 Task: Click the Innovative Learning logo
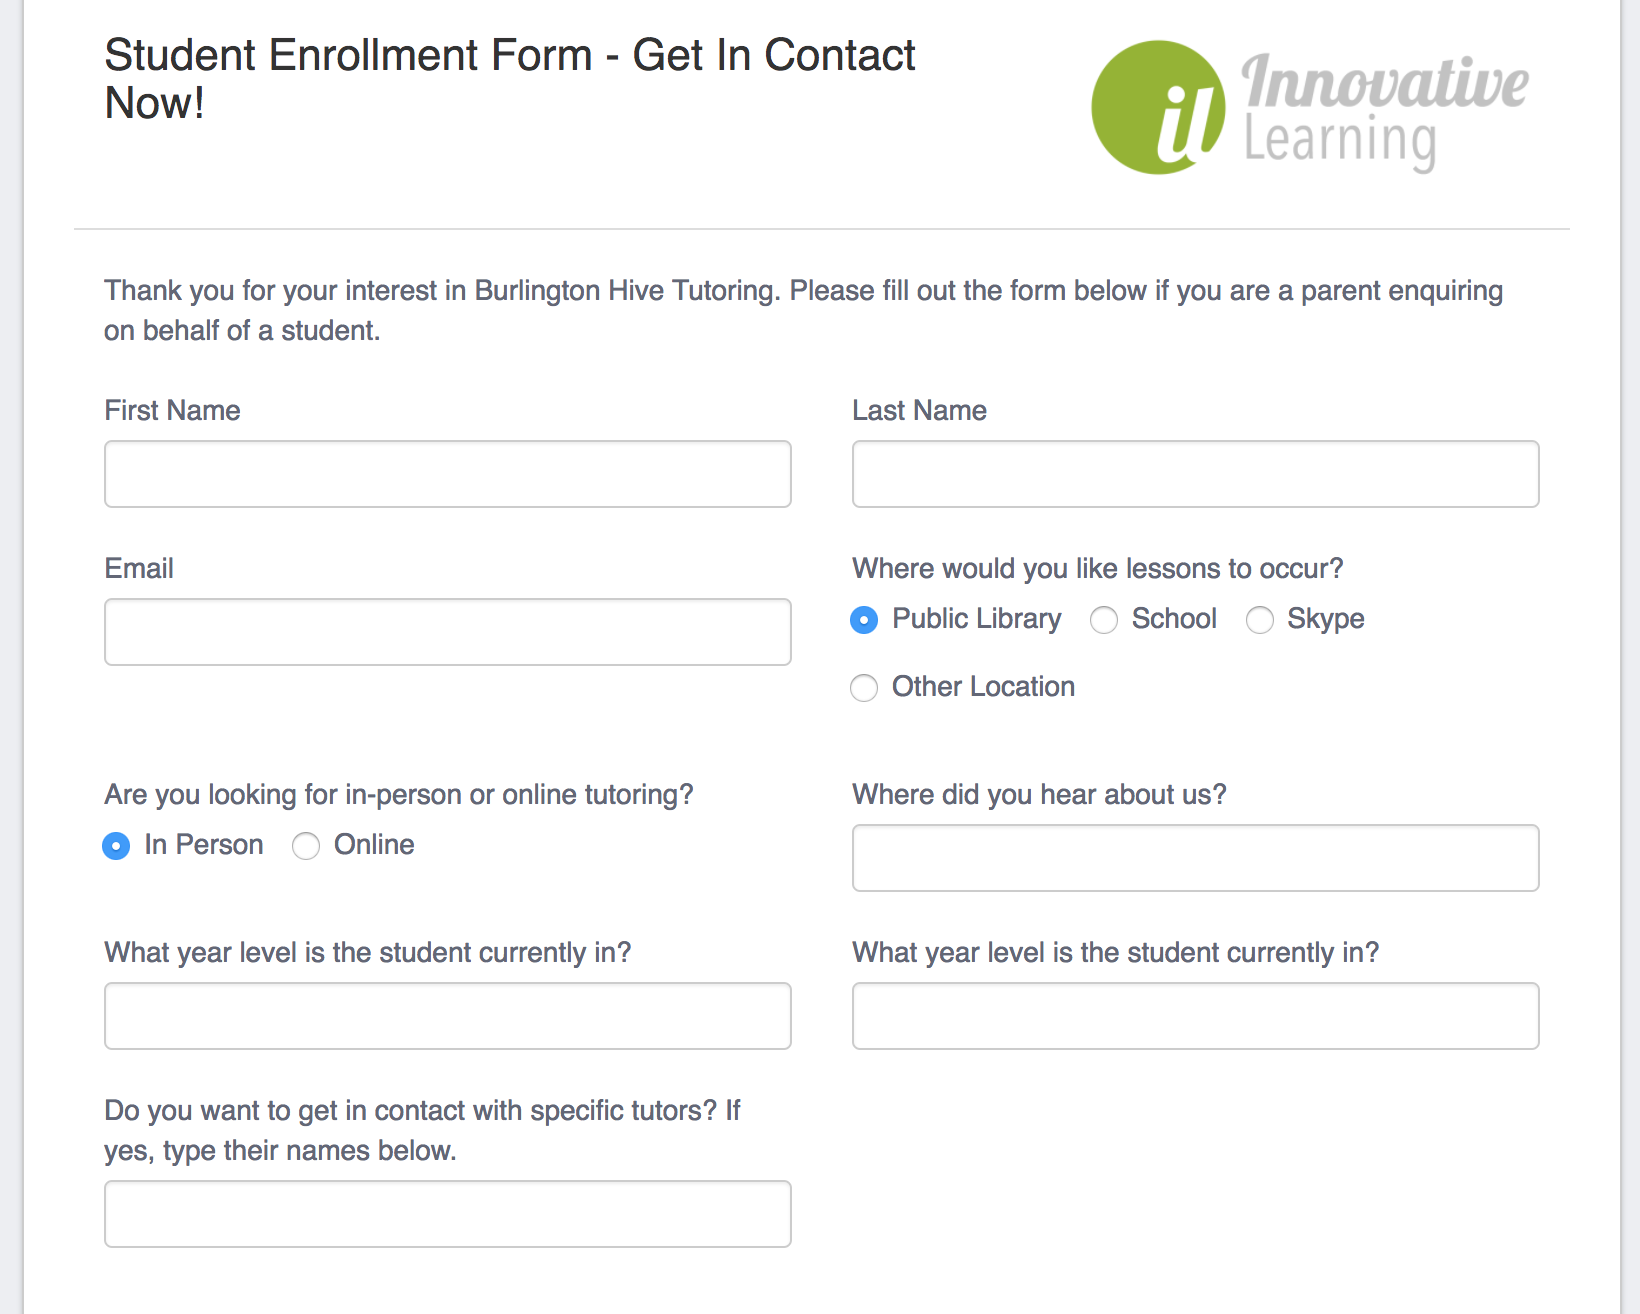(x=1308, y=108)
